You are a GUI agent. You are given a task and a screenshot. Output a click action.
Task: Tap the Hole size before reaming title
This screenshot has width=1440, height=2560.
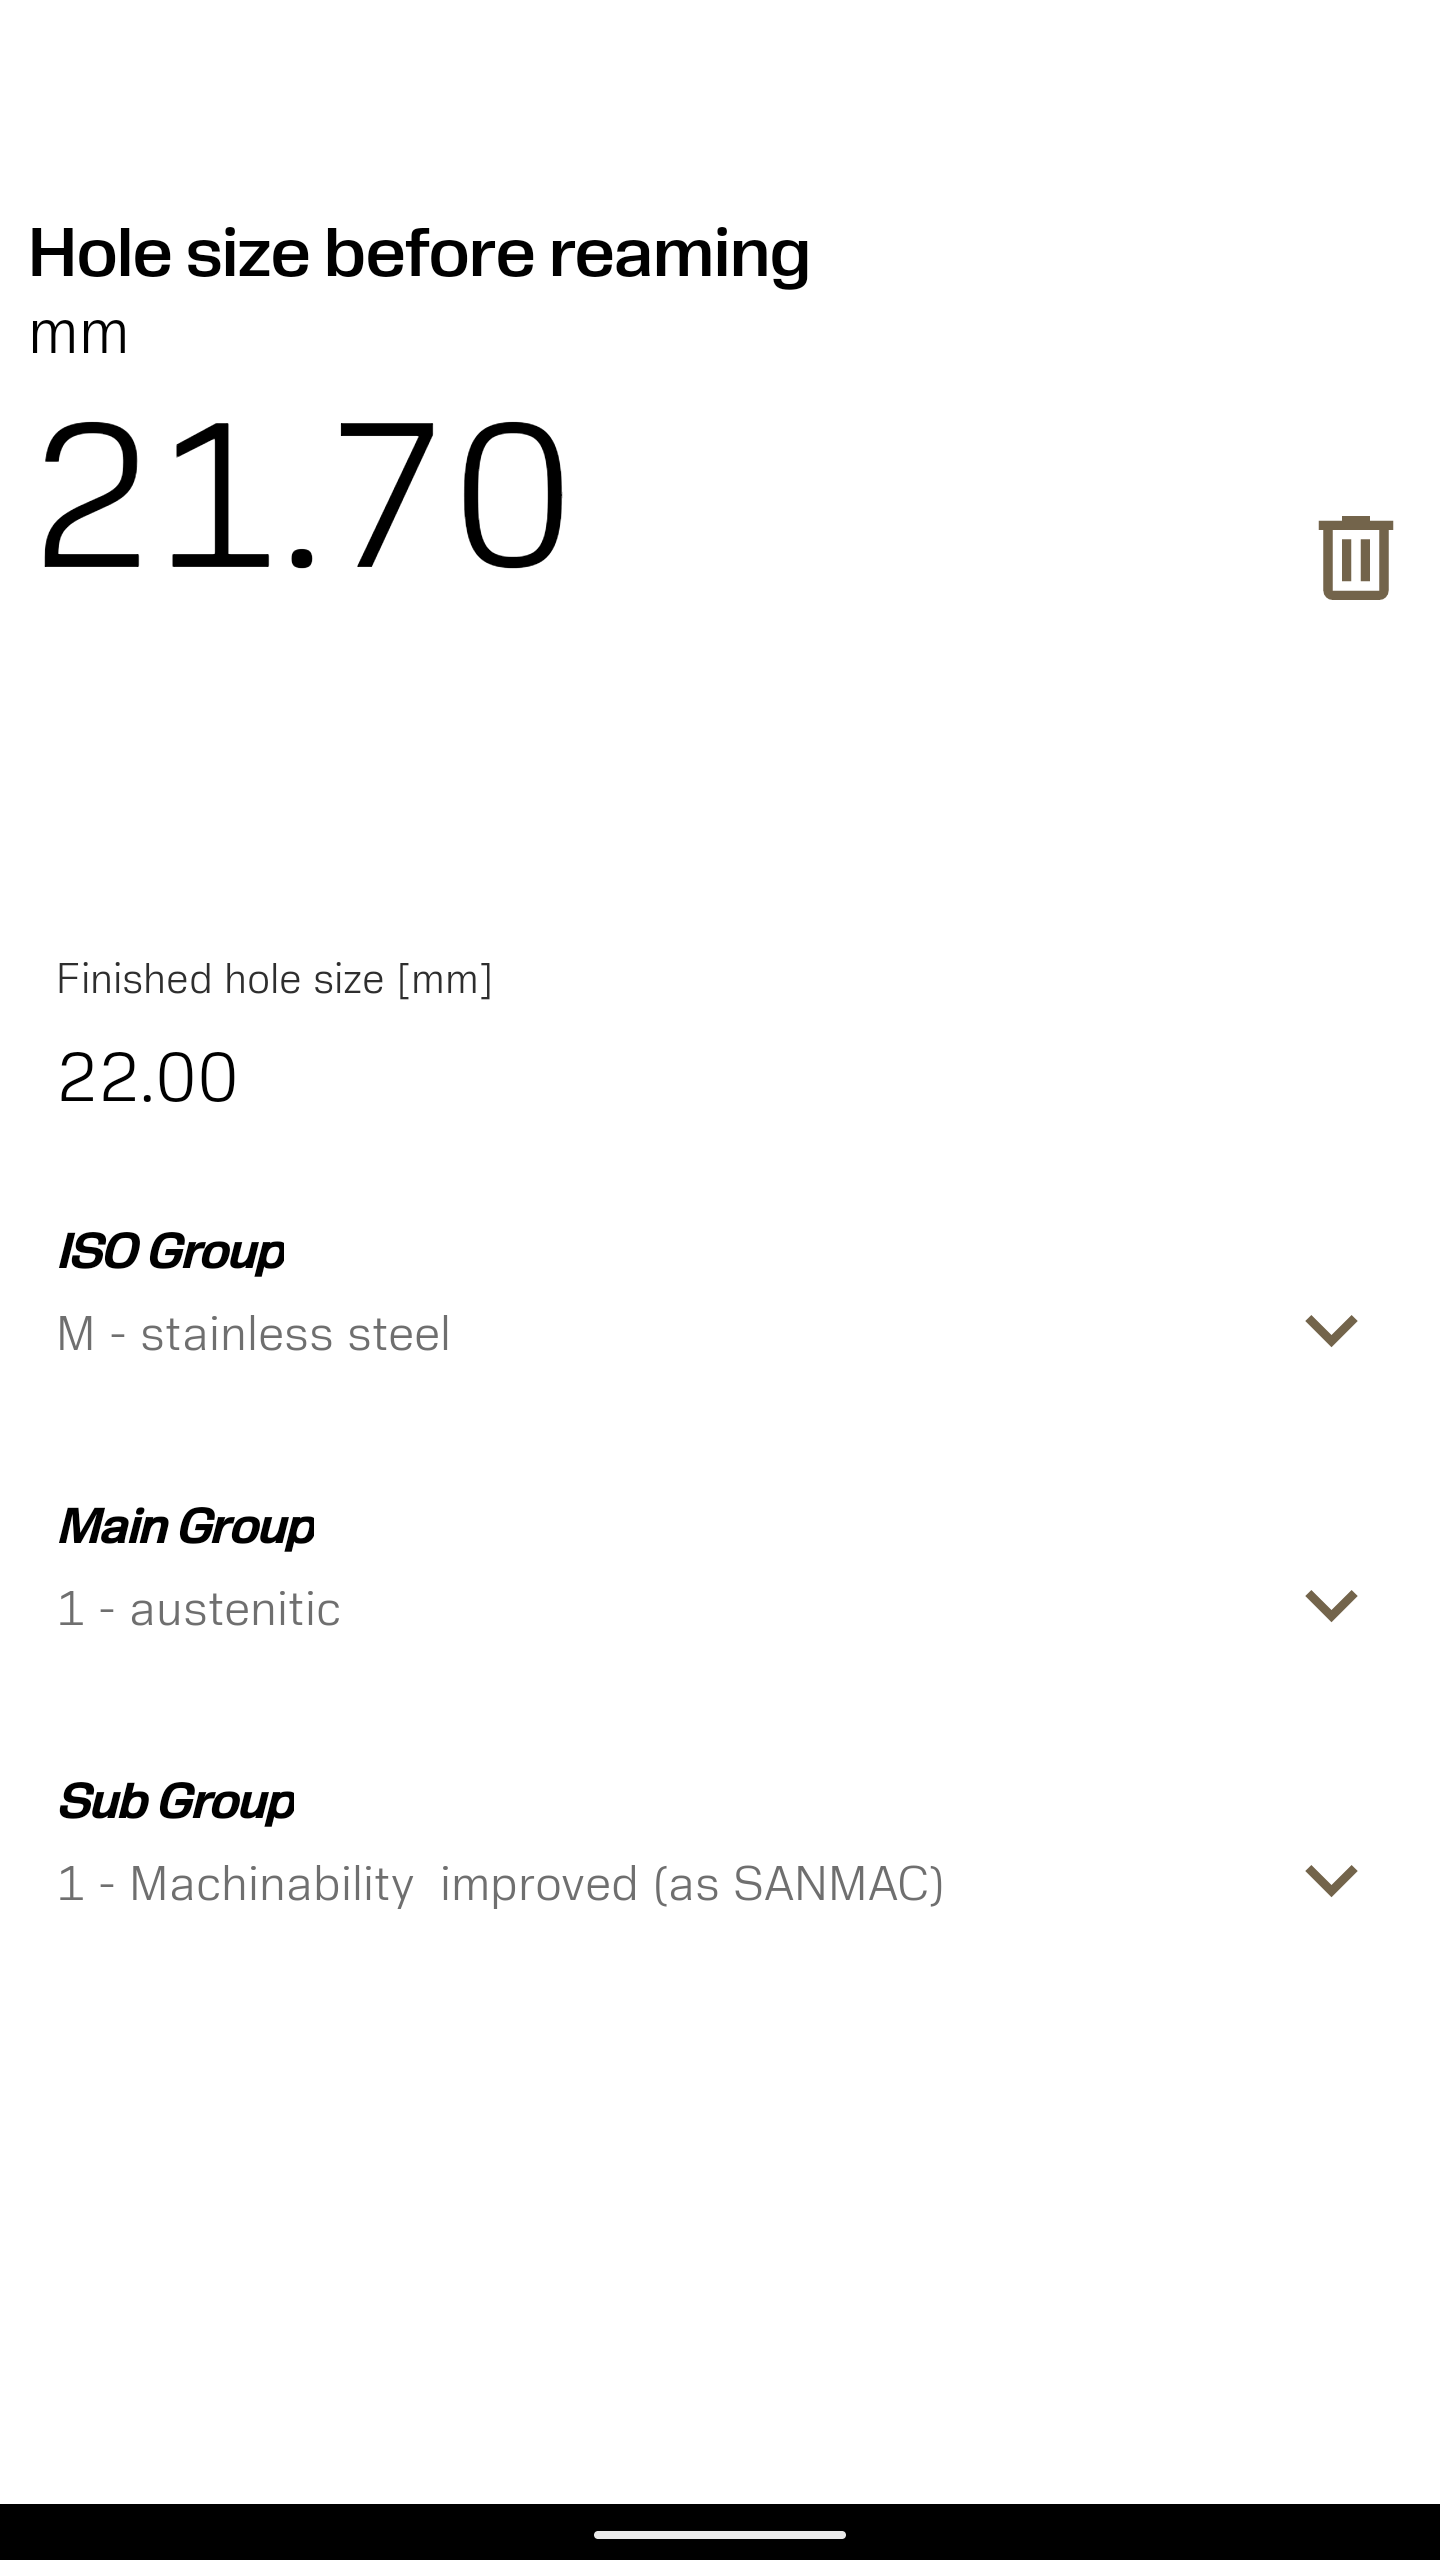click(x=419, y=253)
